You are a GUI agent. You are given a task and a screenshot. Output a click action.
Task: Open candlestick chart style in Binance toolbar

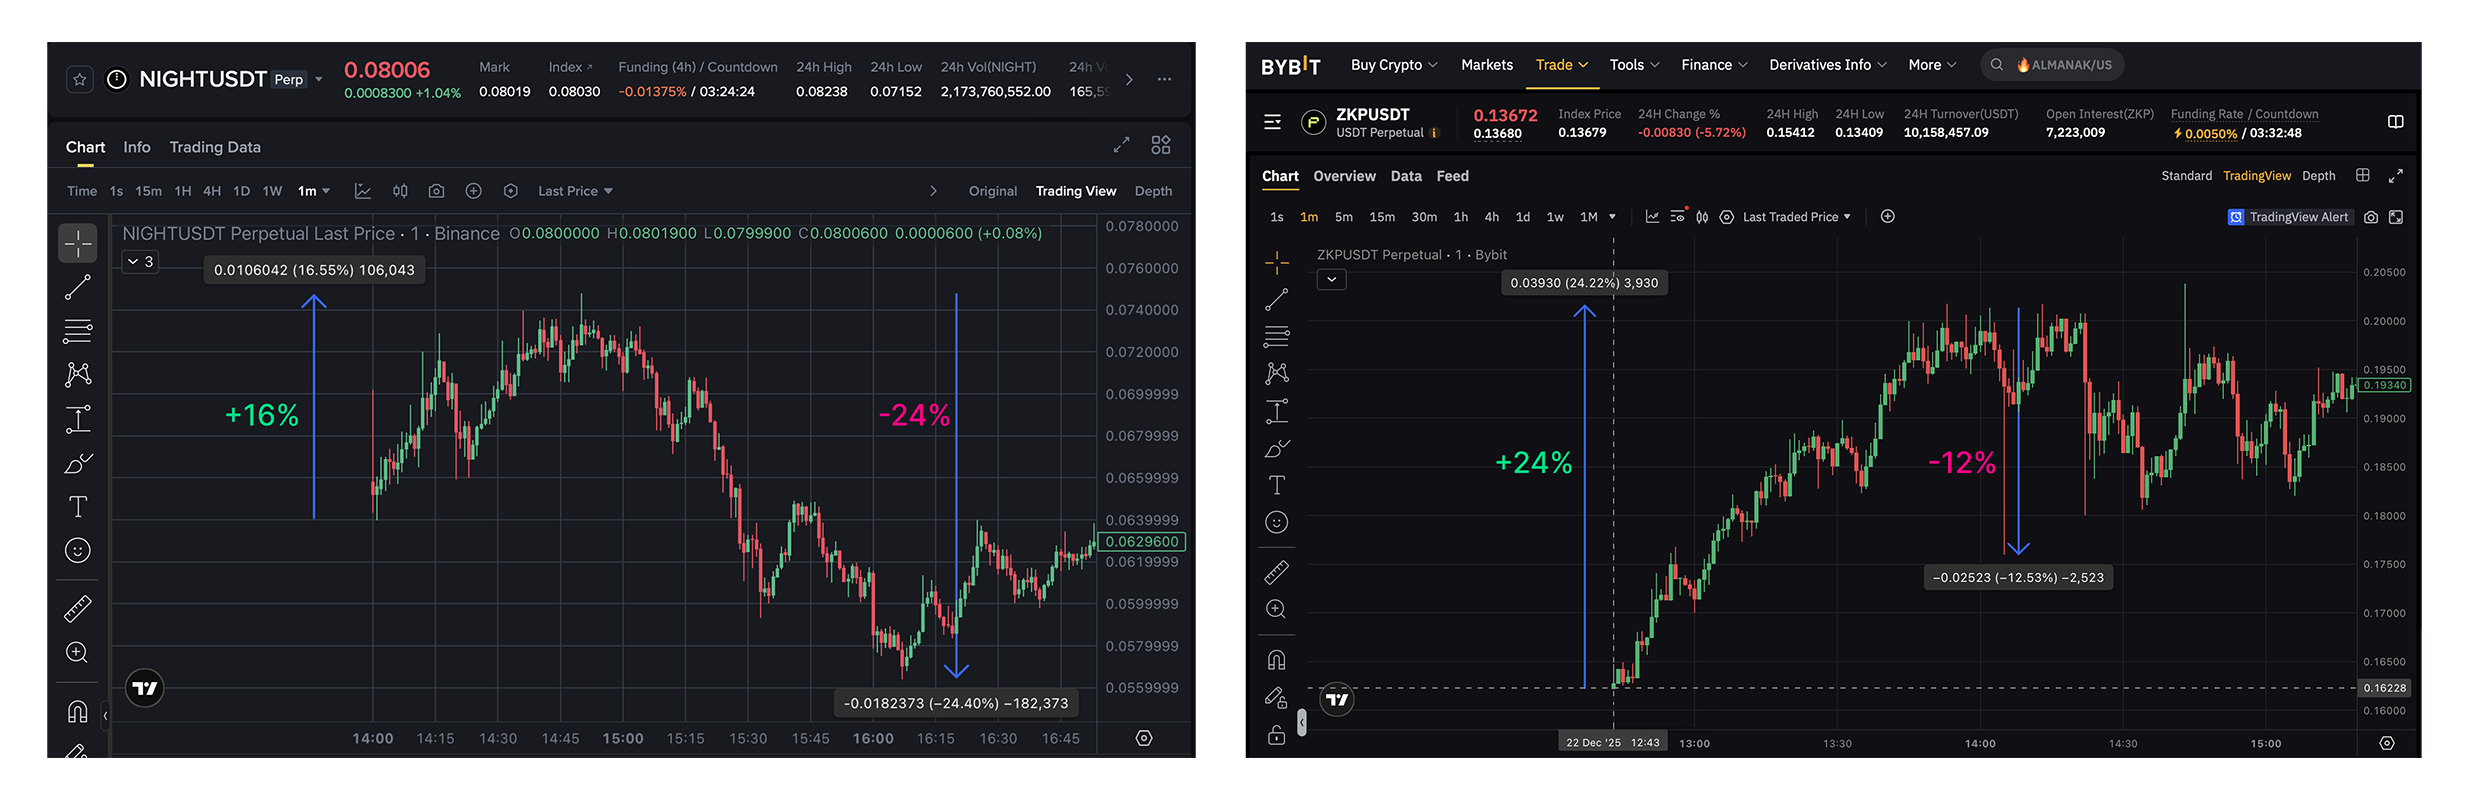point(400,191)
